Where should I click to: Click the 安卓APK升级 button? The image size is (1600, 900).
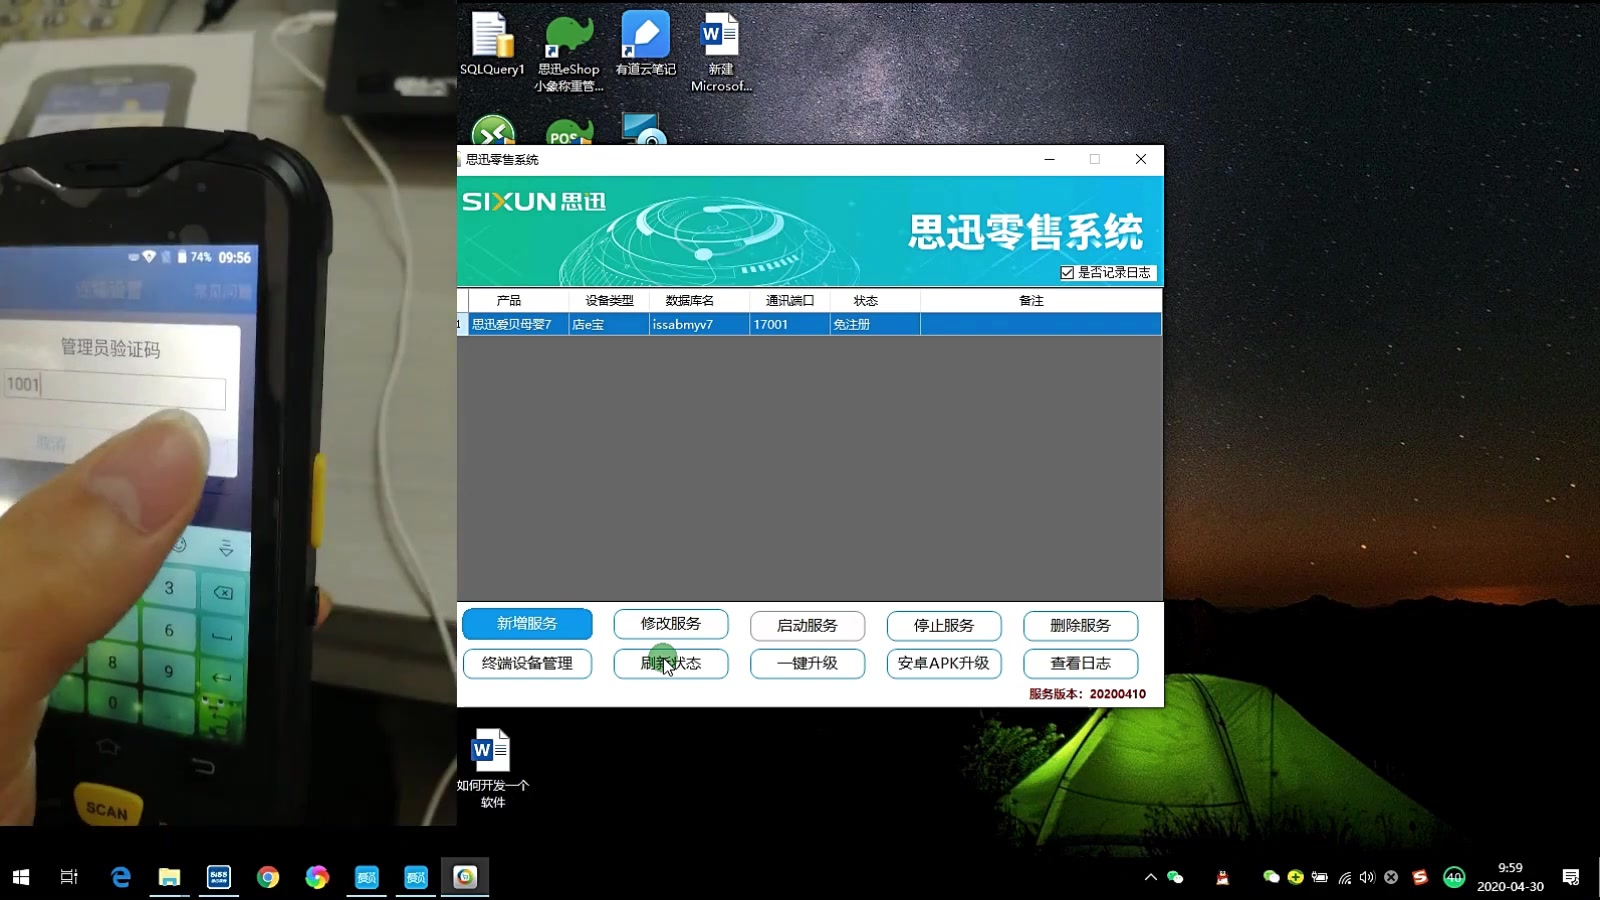pos(944,663)
